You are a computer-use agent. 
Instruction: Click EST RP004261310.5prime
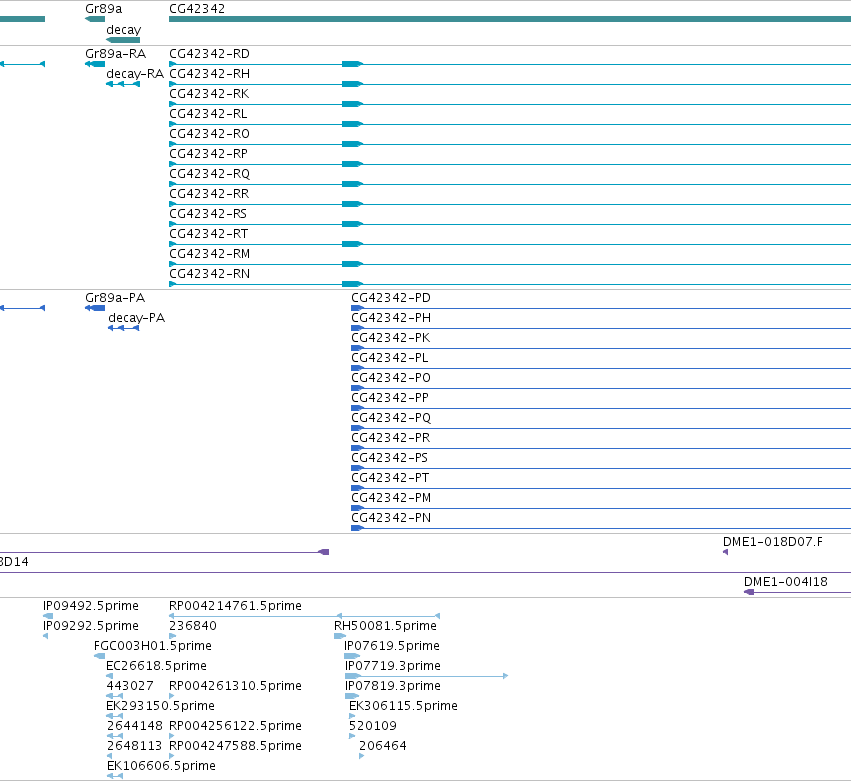(x=235, y=686)
